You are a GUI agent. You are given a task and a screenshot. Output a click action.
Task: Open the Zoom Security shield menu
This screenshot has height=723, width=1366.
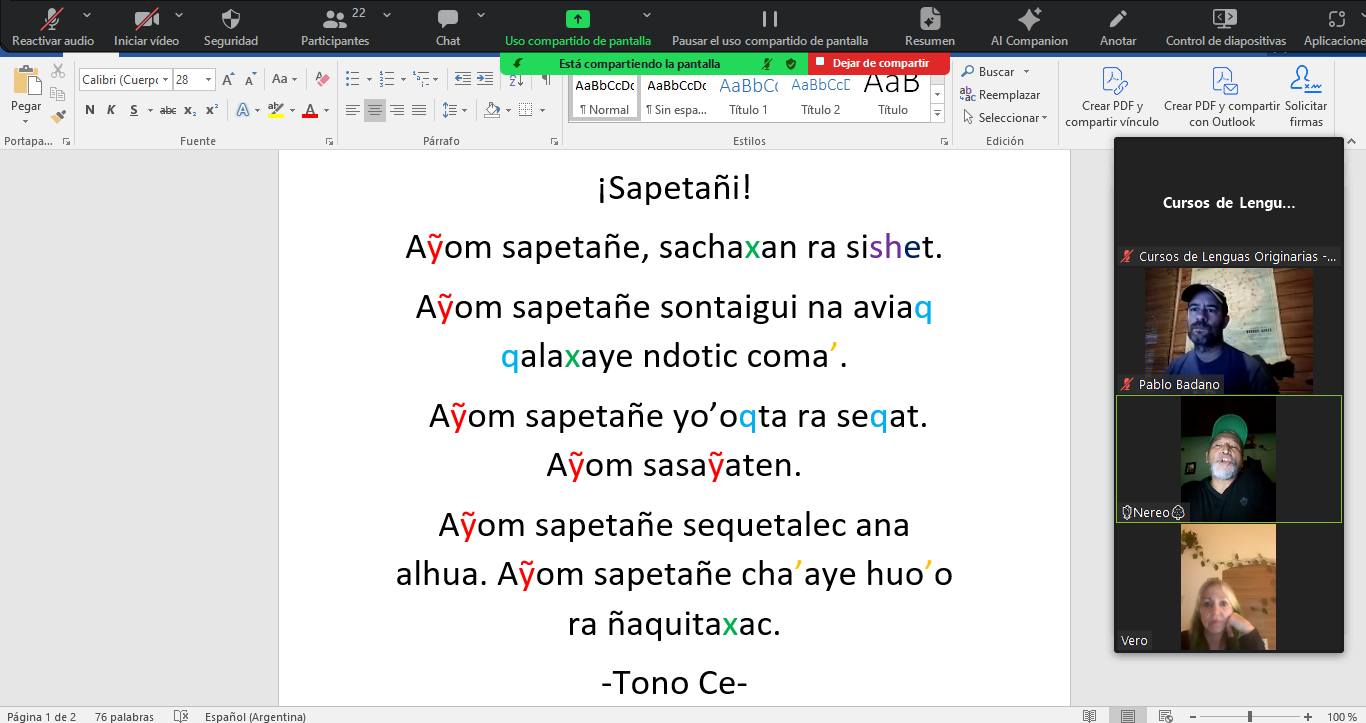230,27
